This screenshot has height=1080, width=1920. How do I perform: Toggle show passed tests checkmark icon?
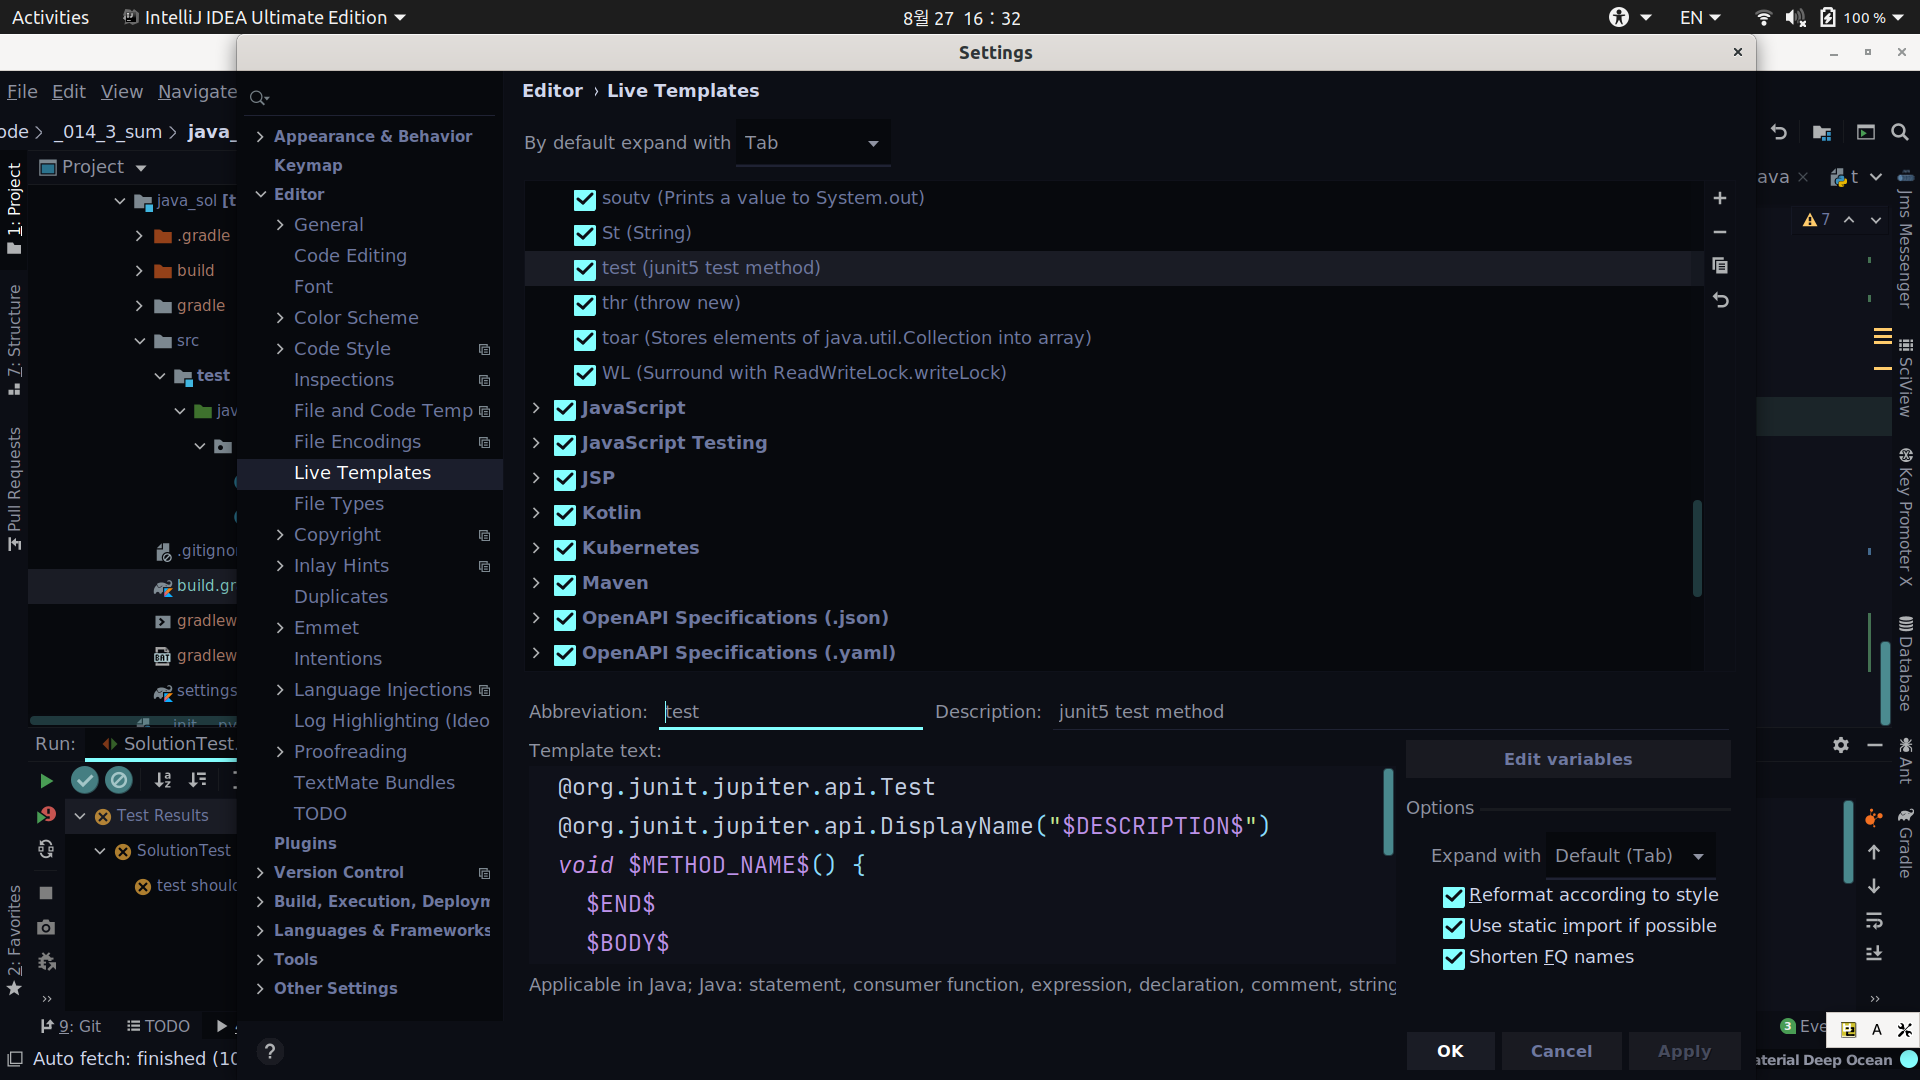pyautogui.click(x=85, y=780)
